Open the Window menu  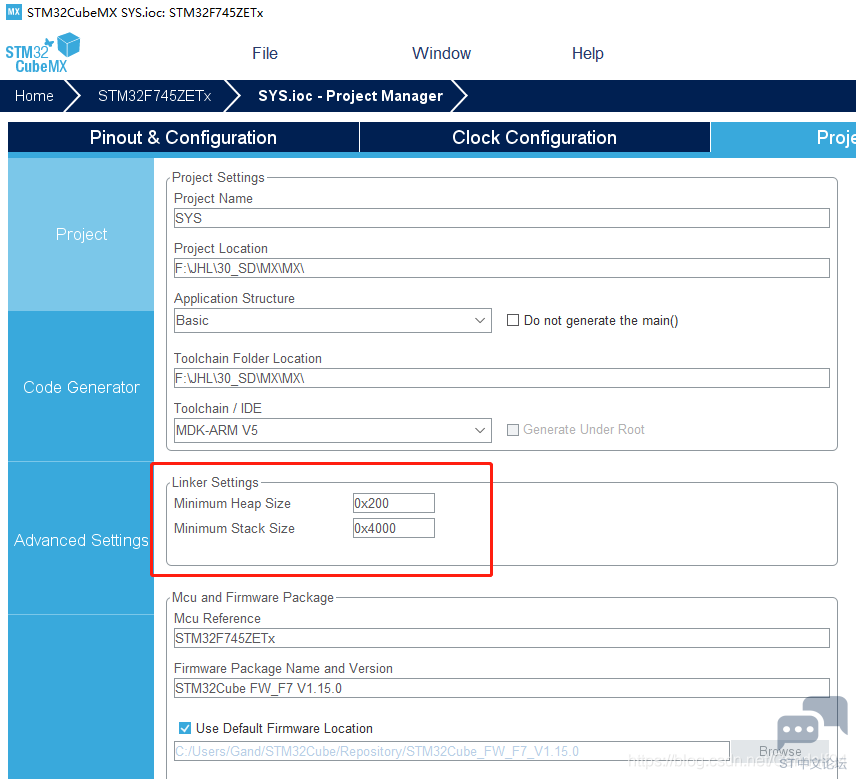click(441, 53)
